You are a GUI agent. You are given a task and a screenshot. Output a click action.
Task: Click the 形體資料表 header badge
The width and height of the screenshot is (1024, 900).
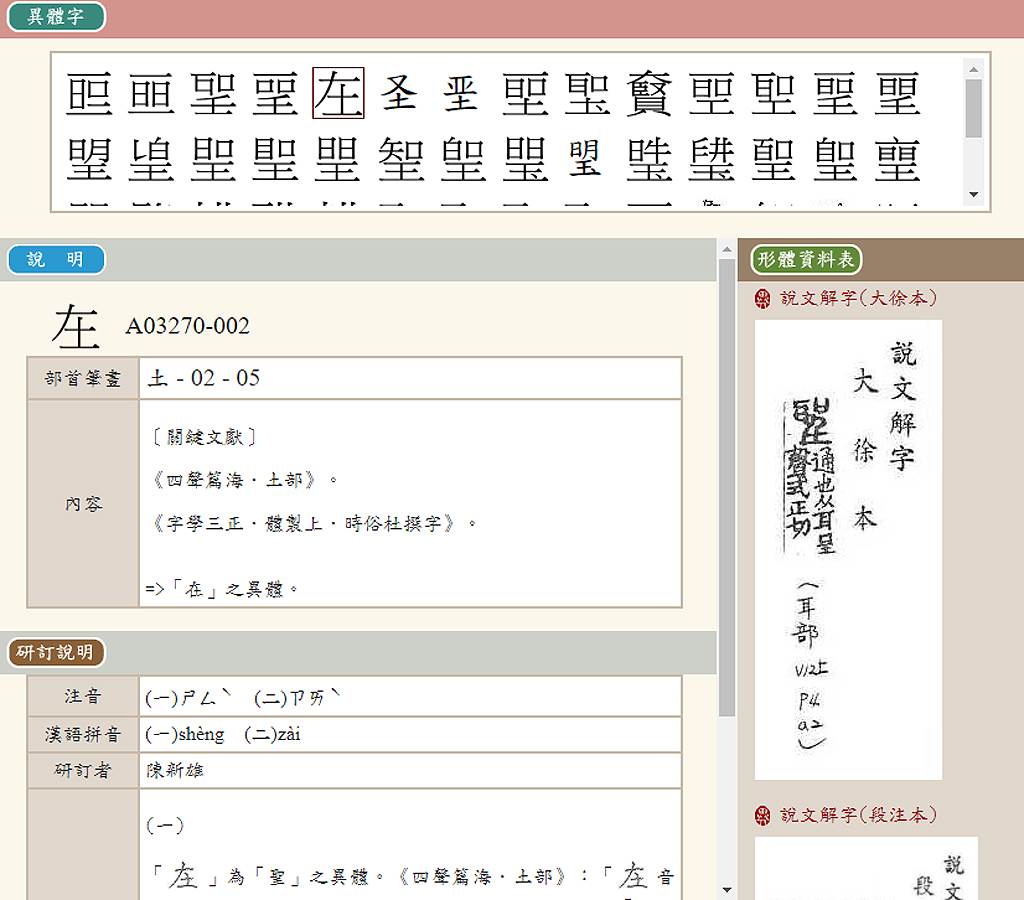[x=806, y=260]
